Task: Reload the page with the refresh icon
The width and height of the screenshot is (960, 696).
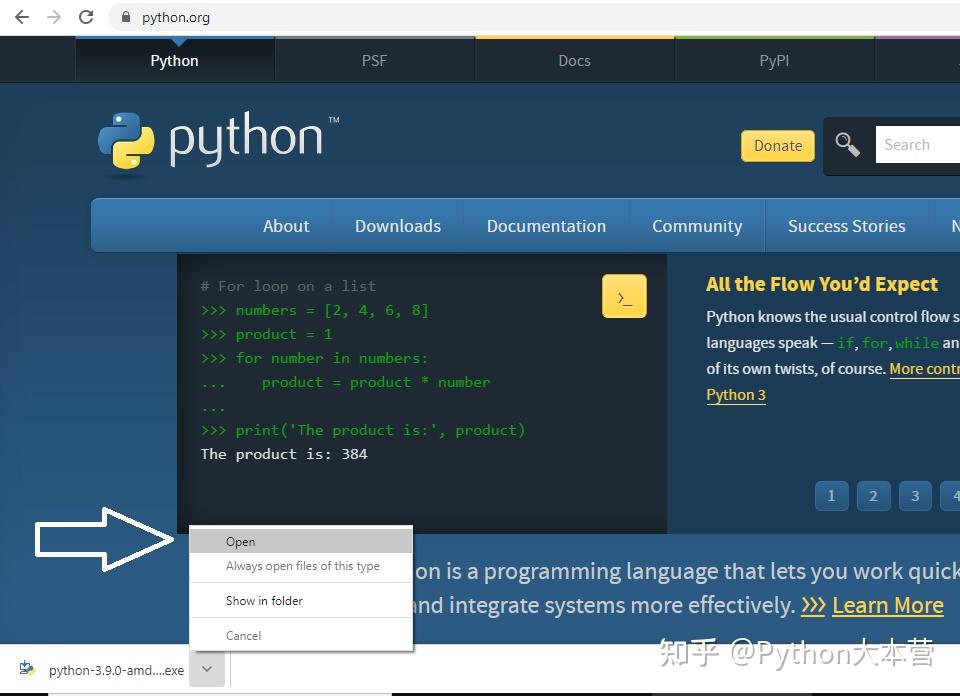Action: pos(87,16)
